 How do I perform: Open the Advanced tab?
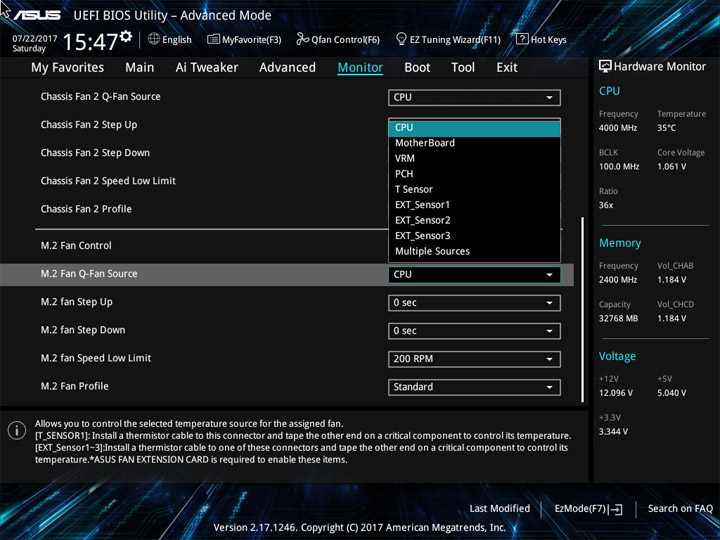tap(287, 68)
